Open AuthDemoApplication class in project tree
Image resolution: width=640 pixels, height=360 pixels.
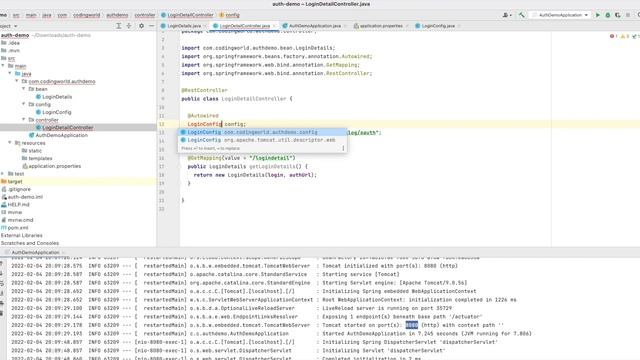click(x=58, y=135)
